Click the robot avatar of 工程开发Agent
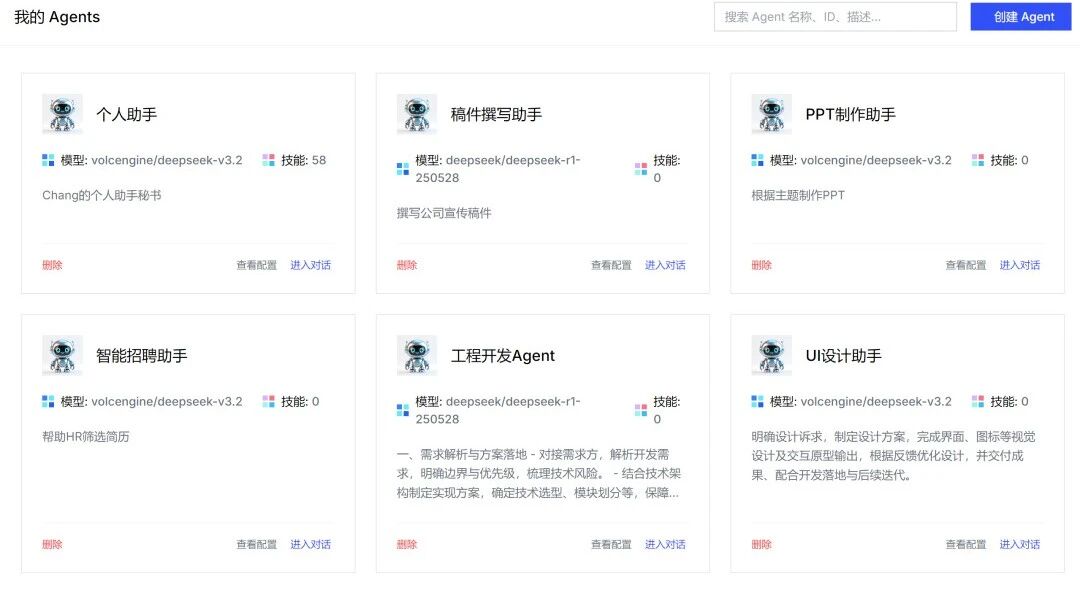Screen dimensions: 1080x590 tap(416, 355)
